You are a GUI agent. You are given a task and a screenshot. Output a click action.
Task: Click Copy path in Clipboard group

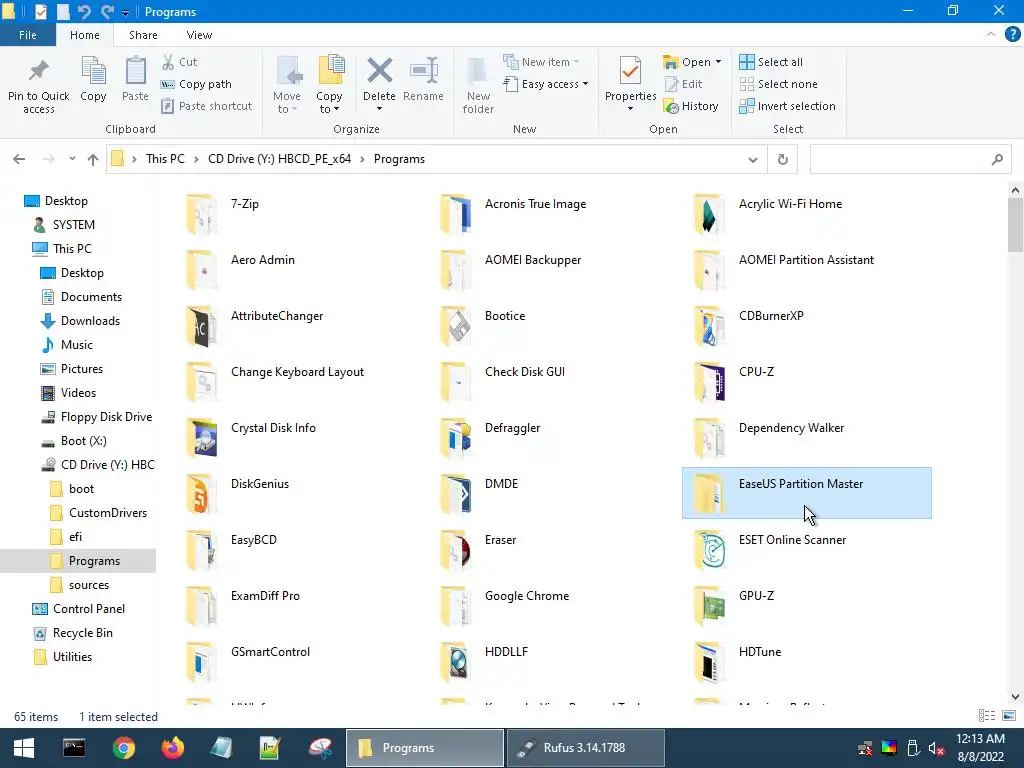pos(196,84)
